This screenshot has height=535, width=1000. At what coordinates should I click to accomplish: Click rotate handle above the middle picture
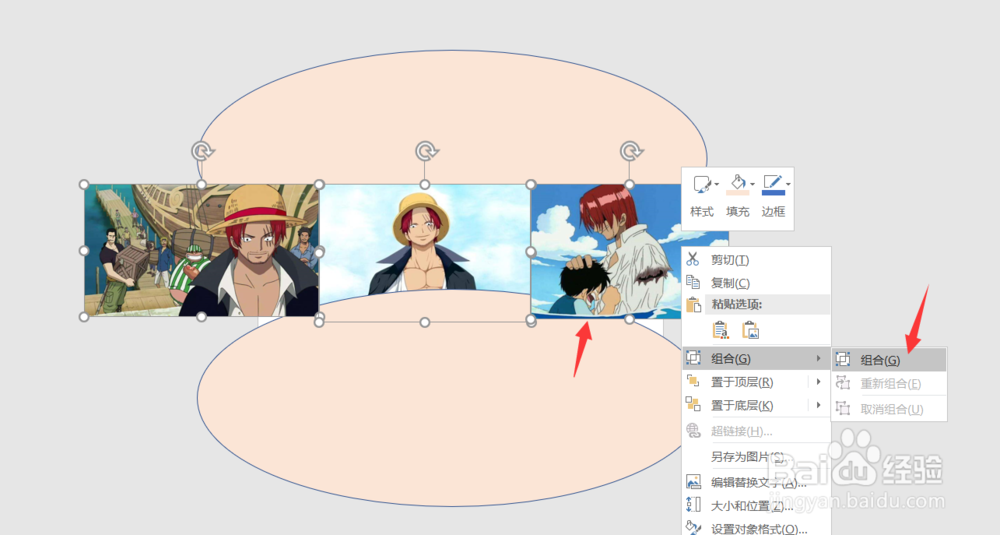point(426,151)
